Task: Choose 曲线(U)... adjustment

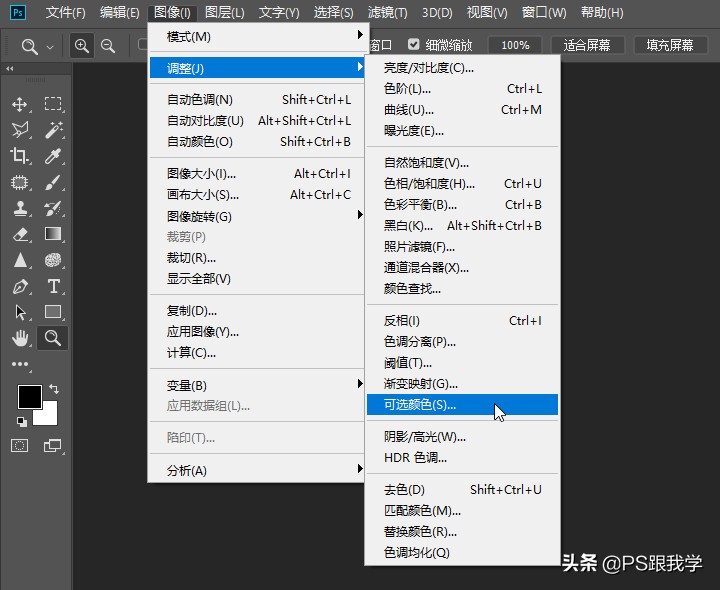Action: [x=462, y=110]
